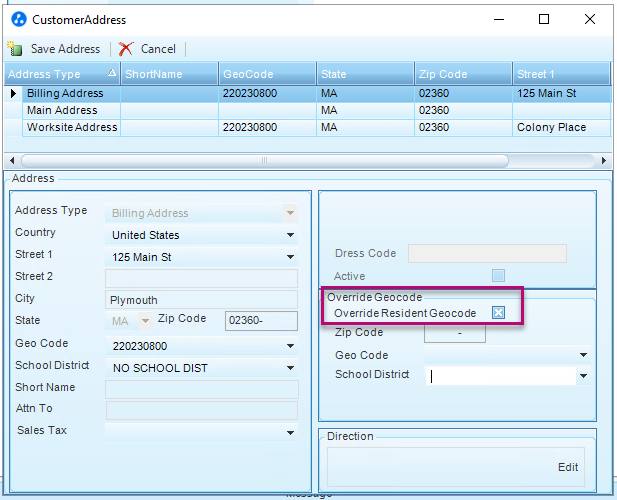617x500 pixels.
Task: Select the Worksite Address row
Action: [72, 128]
